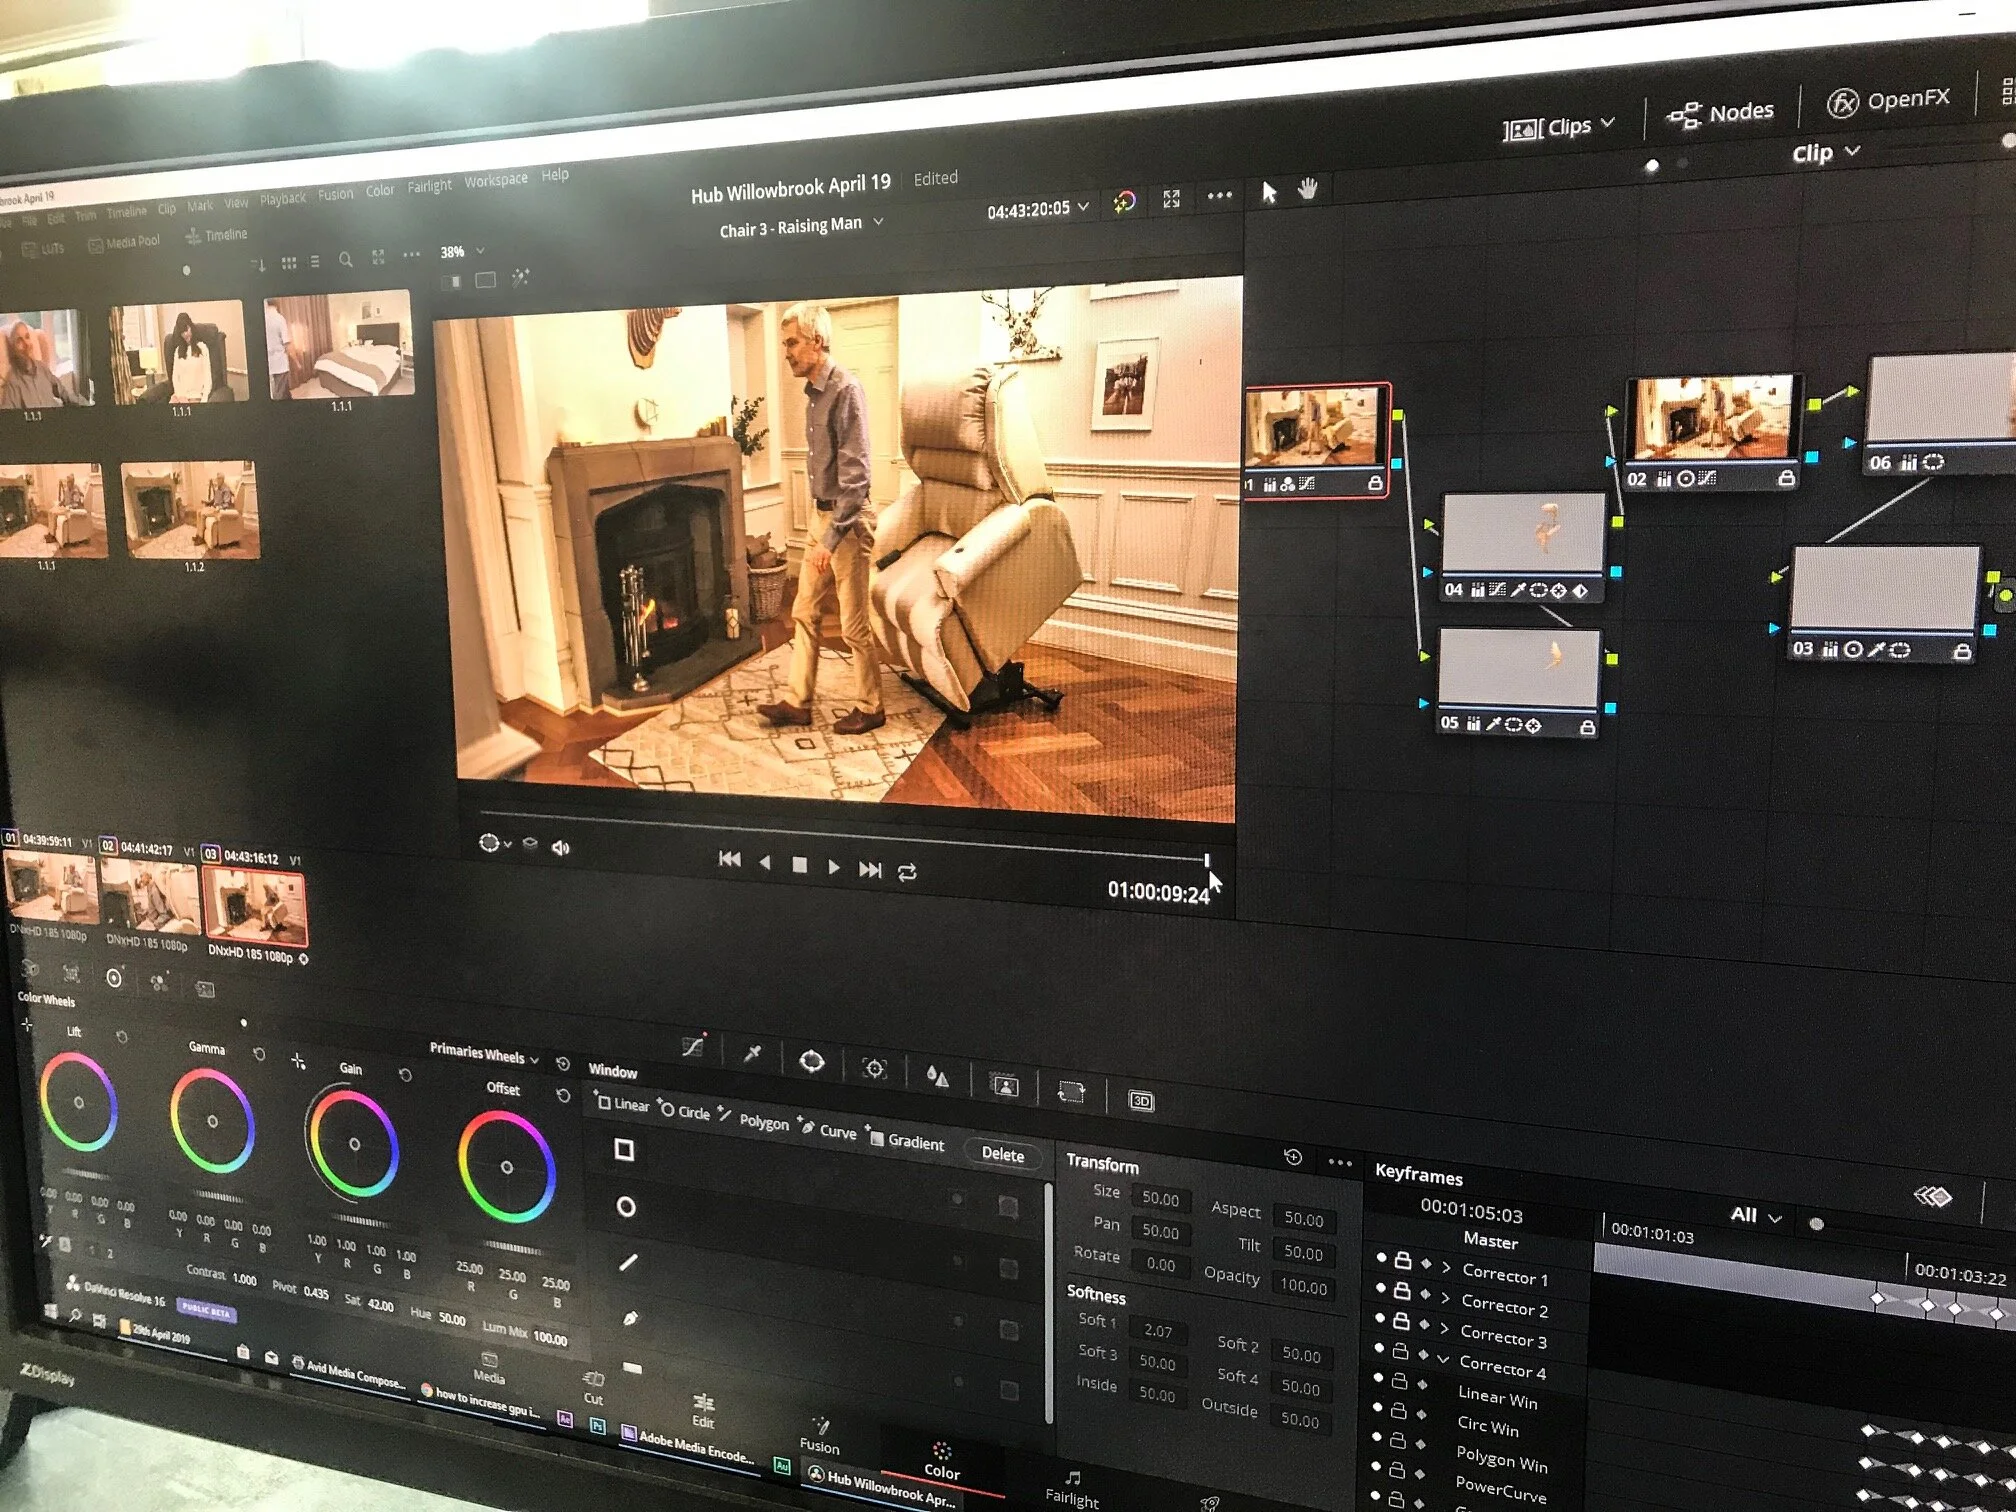This screenshot has width=2016, height=1512.
Task: Toggle full screen viewer icon
Action: pos(1172,199)
